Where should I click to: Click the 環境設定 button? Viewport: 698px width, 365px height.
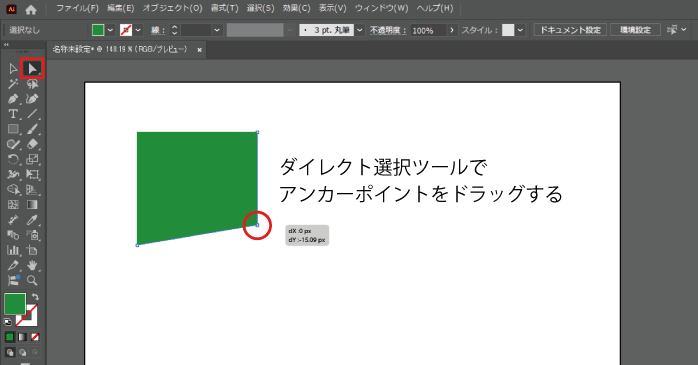635,30
